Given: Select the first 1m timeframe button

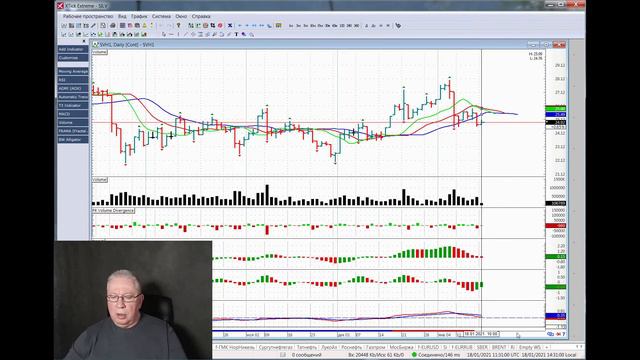Looking at the screenshot, I should pyautogui.click(x=291, y=25).
